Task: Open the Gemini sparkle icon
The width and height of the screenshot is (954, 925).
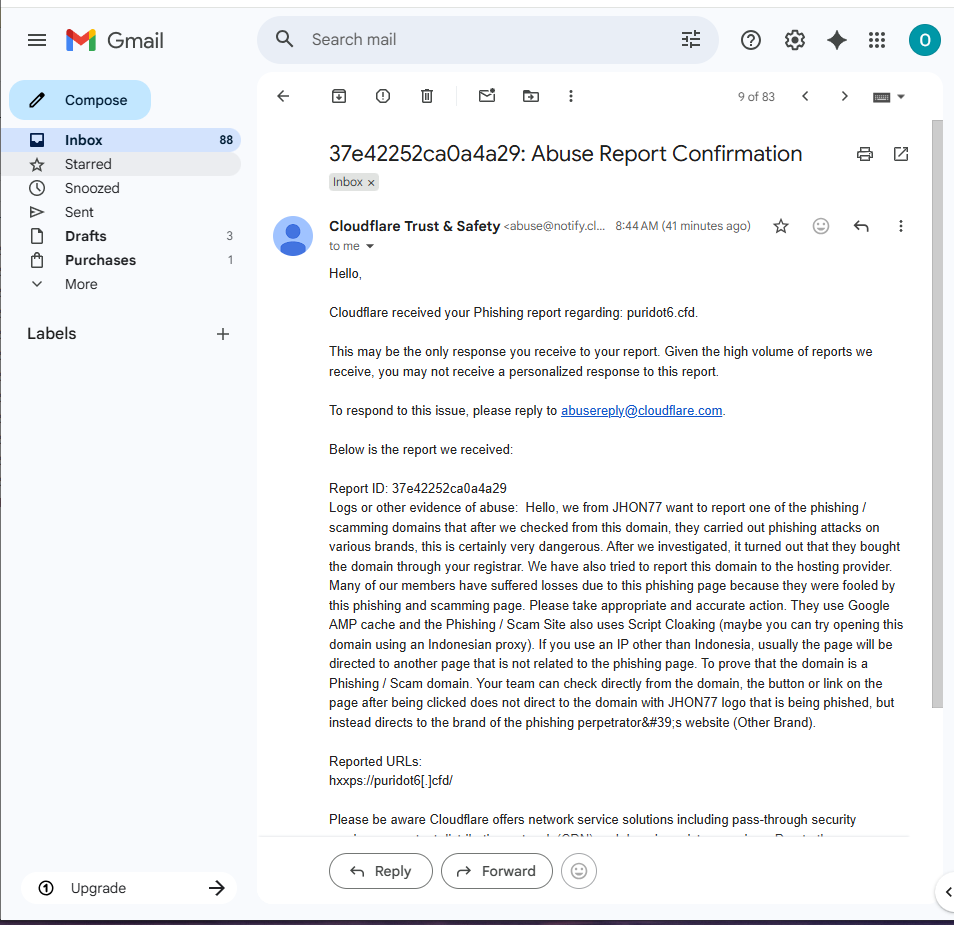Action: tap(837, 40)
